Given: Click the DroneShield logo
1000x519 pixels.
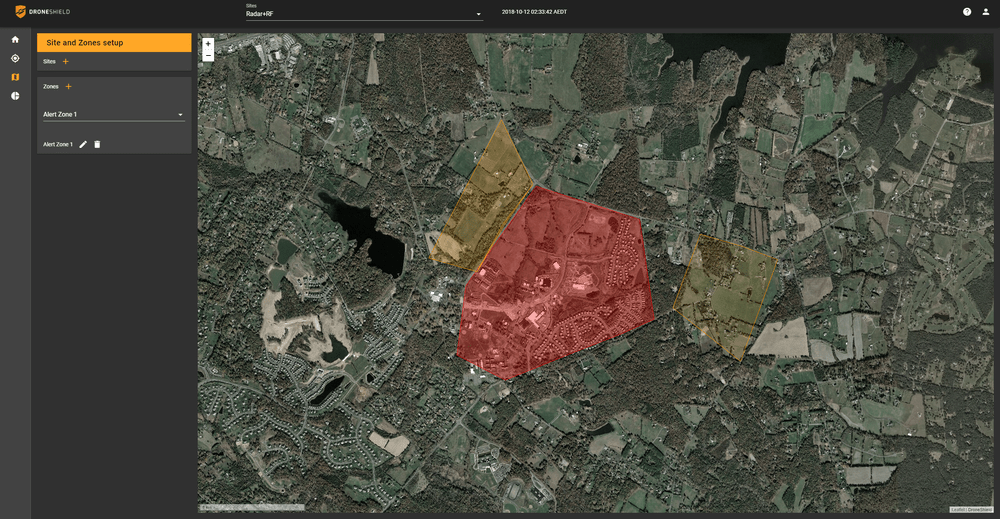Looking at the screenshot, I should point(42,12).
